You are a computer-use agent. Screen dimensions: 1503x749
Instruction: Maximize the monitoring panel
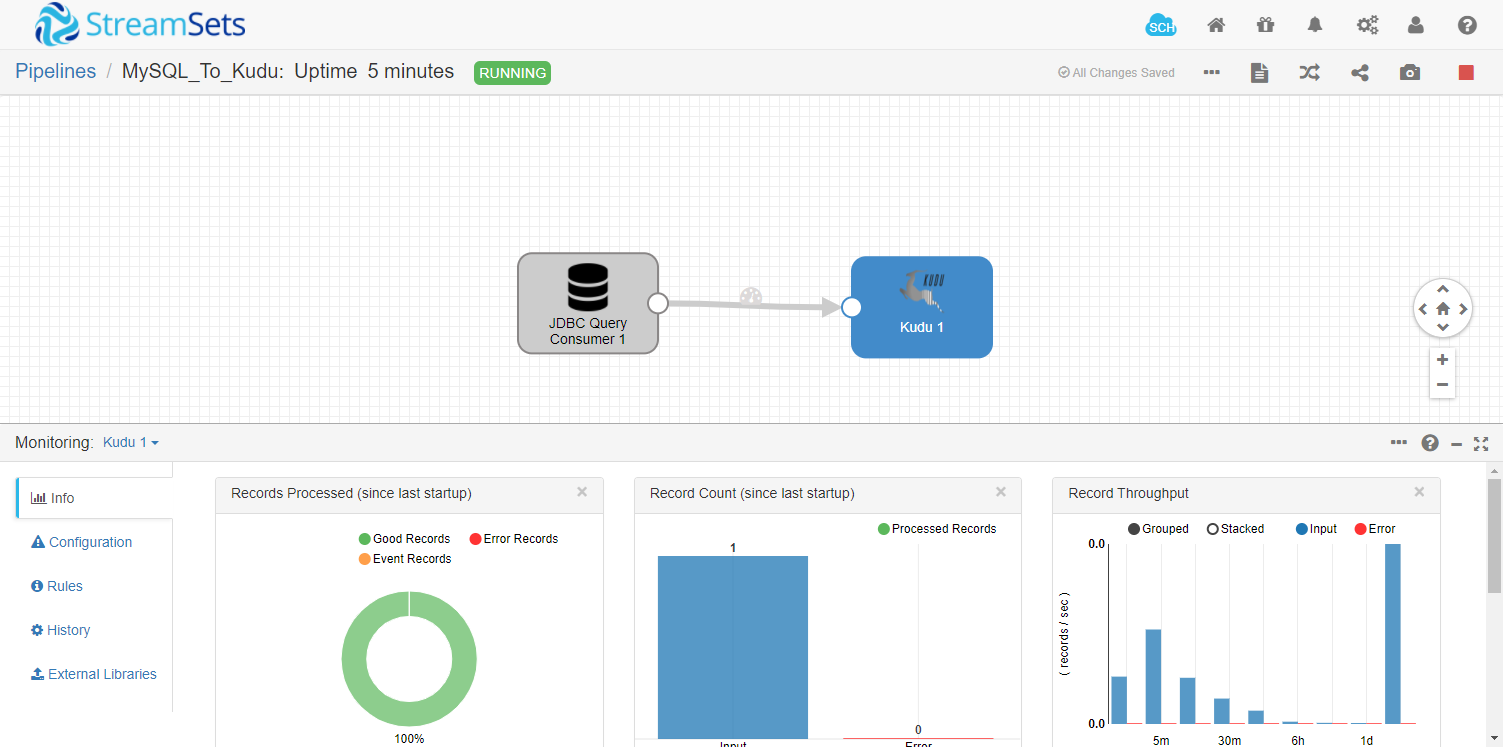pos(1482,443)
